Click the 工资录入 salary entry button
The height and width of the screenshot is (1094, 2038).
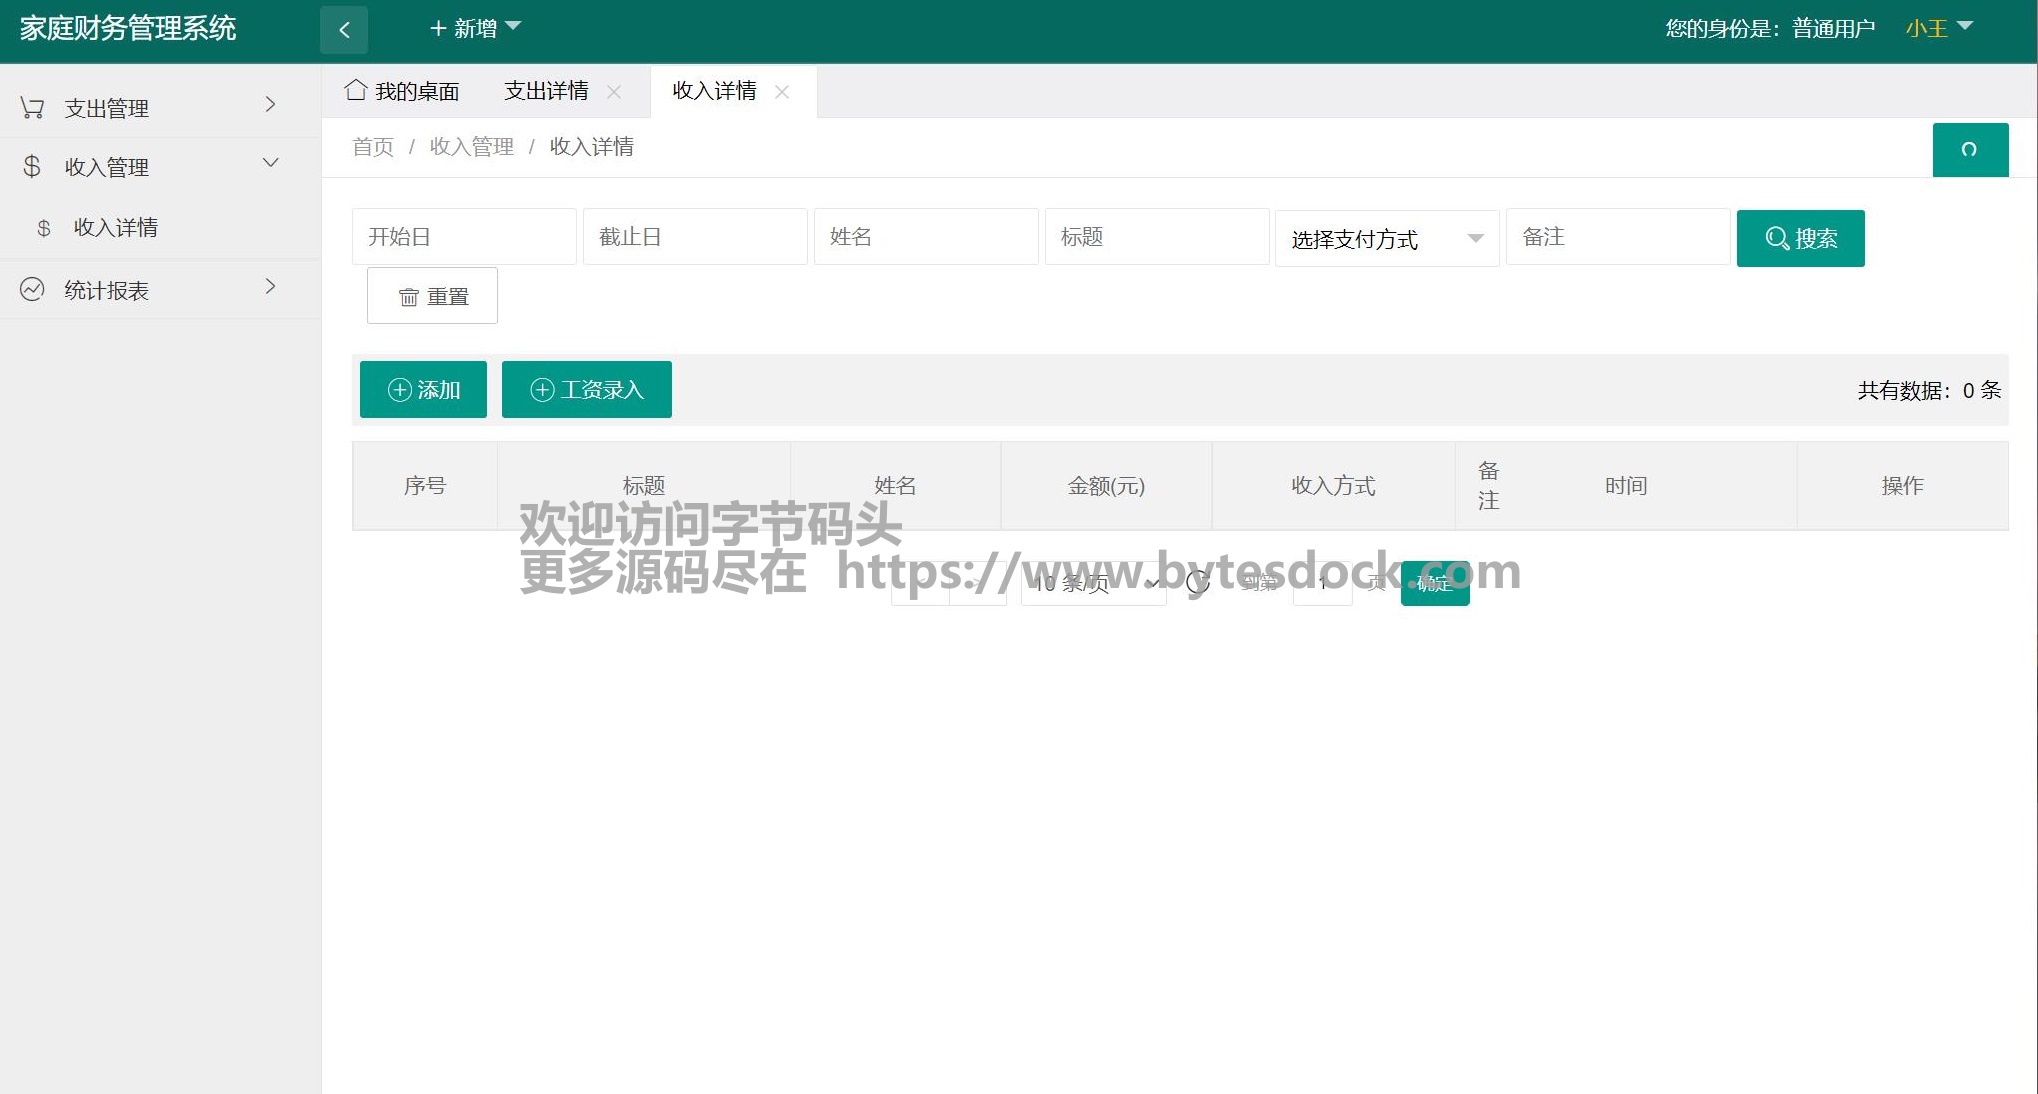[586, 389]
